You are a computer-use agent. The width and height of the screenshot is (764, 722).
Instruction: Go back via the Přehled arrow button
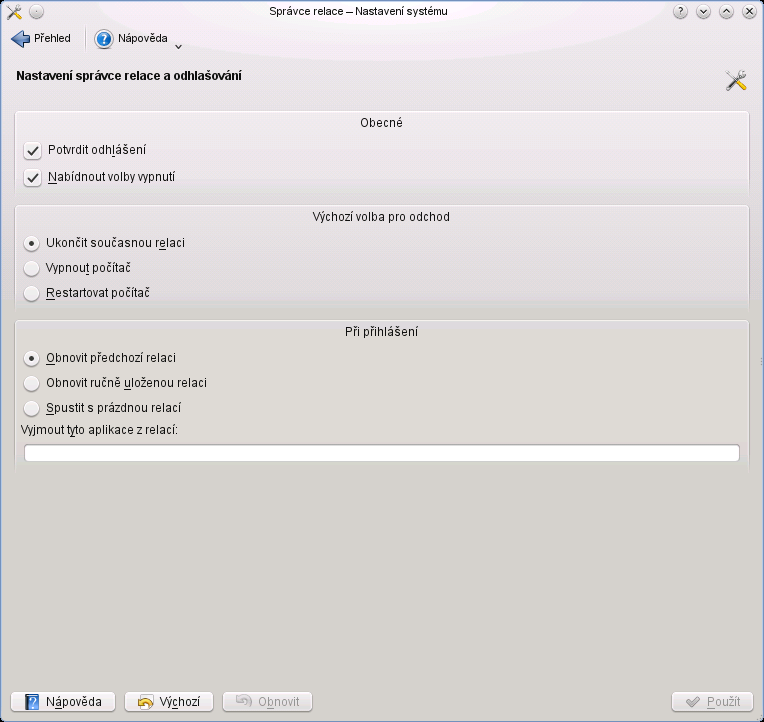(x=41, y=38)
